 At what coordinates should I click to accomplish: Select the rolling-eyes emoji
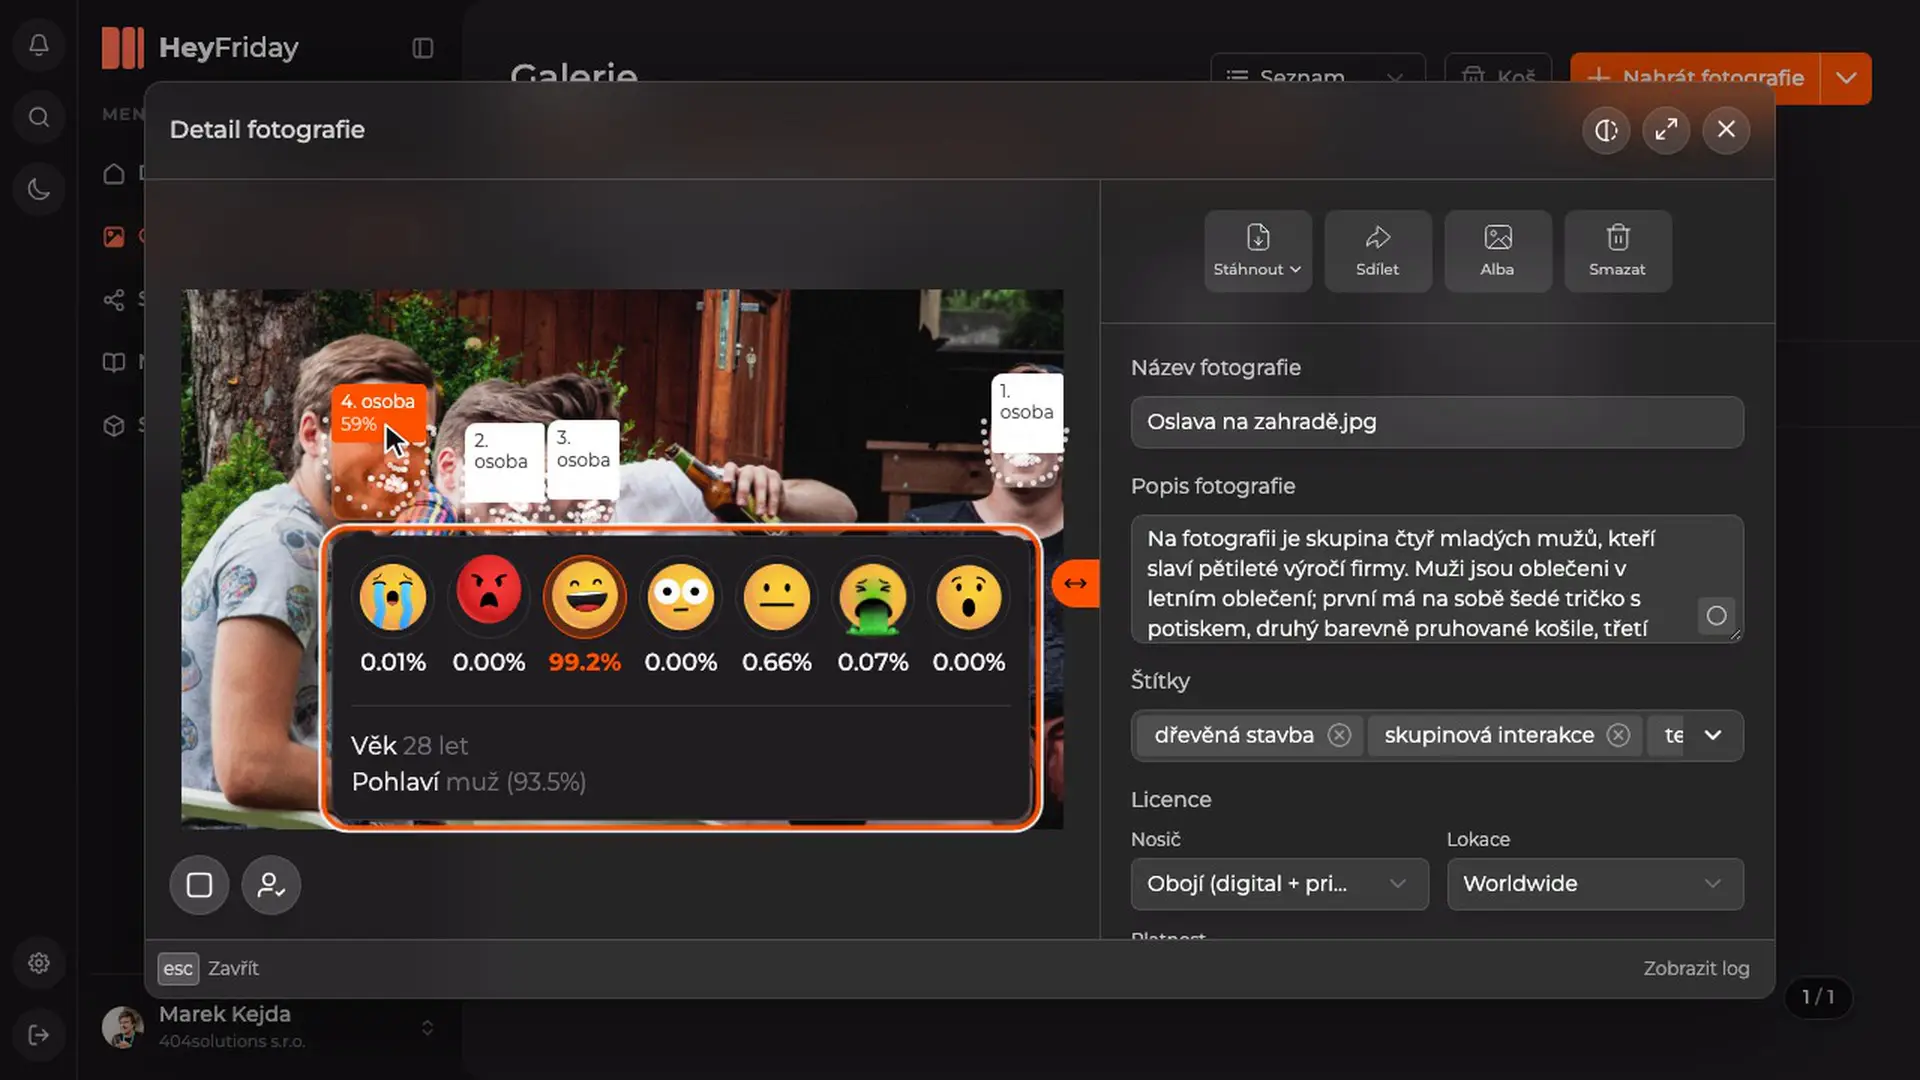(681, 597)
